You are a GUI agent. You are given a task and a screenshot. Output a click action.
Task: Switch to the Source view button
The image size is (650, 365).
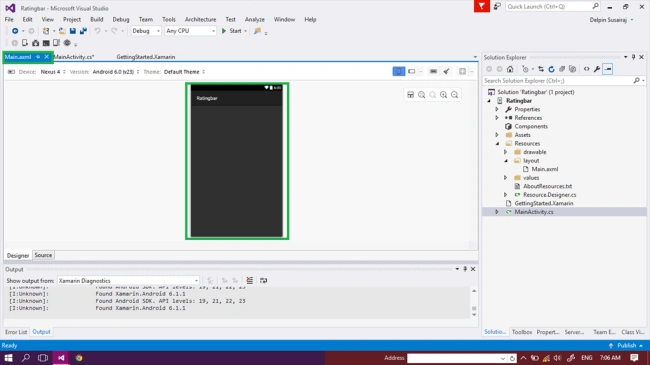click(43, 256)
